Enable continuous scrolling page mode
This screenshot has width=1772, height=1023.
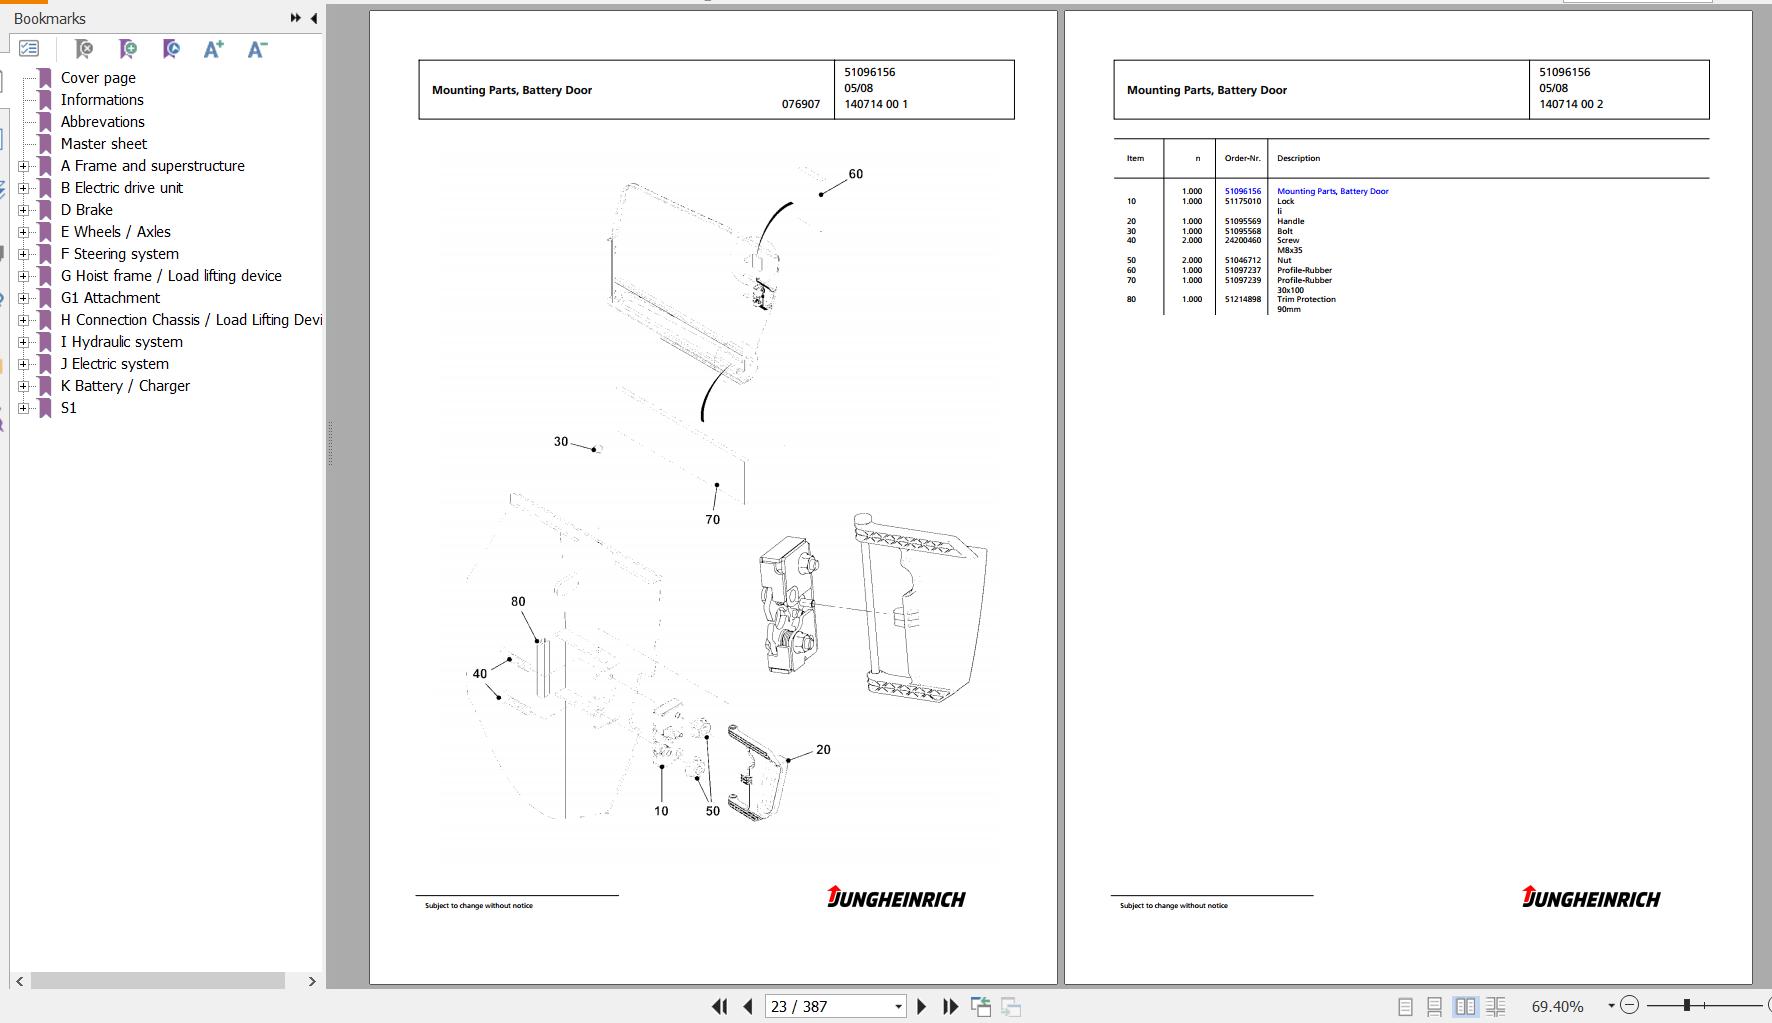[1434, 1007]
